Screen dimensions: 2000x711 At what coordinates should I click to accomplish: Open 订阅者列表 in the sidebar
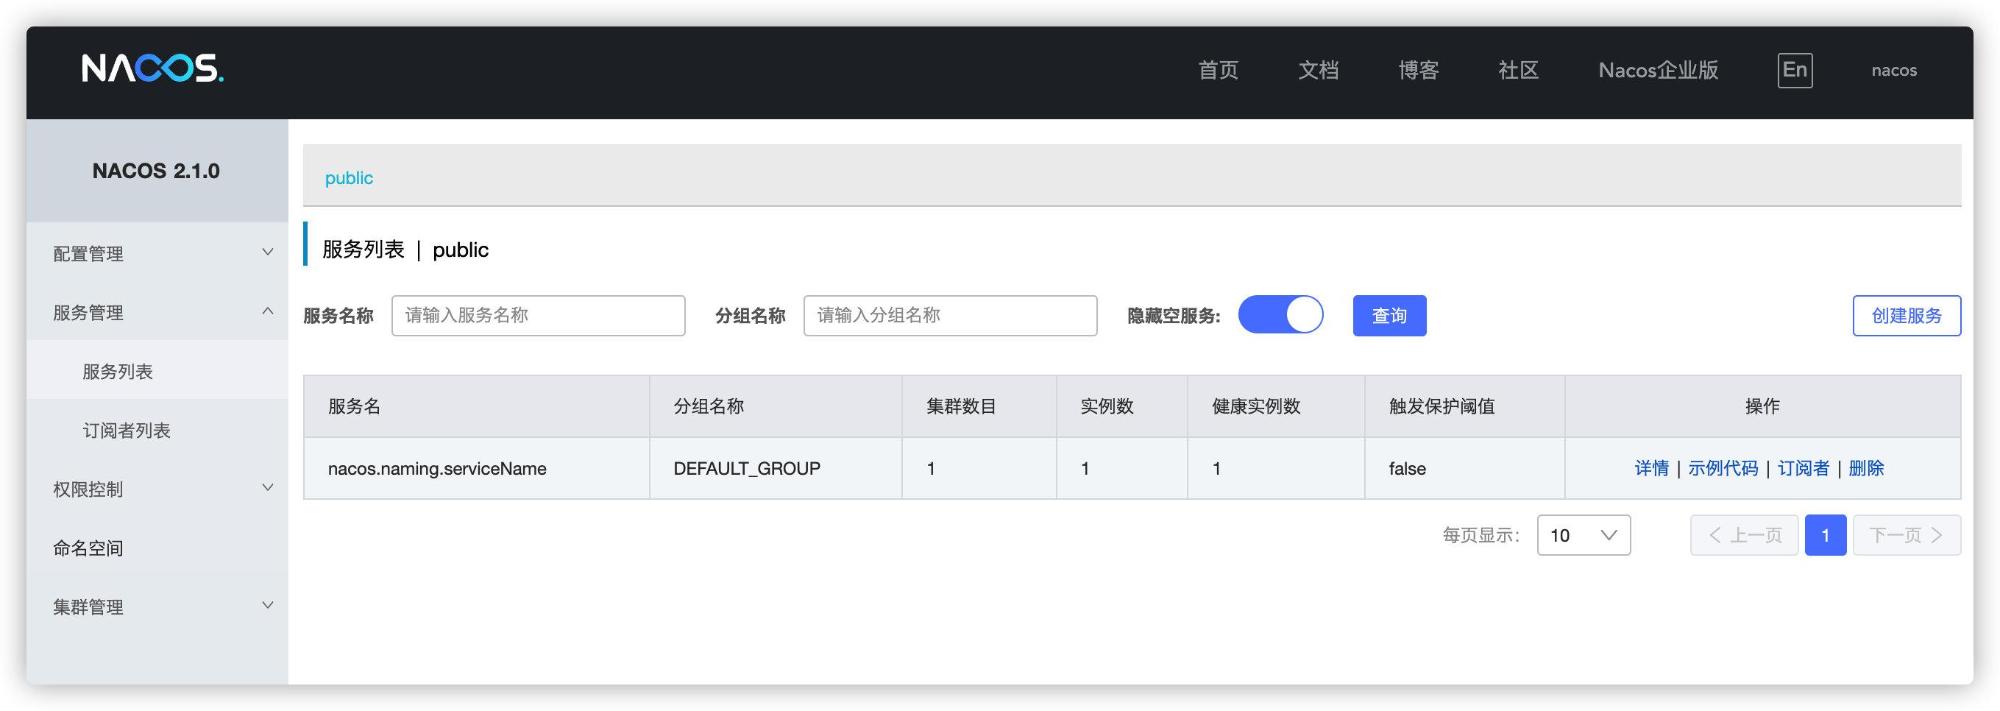(126, 431)
